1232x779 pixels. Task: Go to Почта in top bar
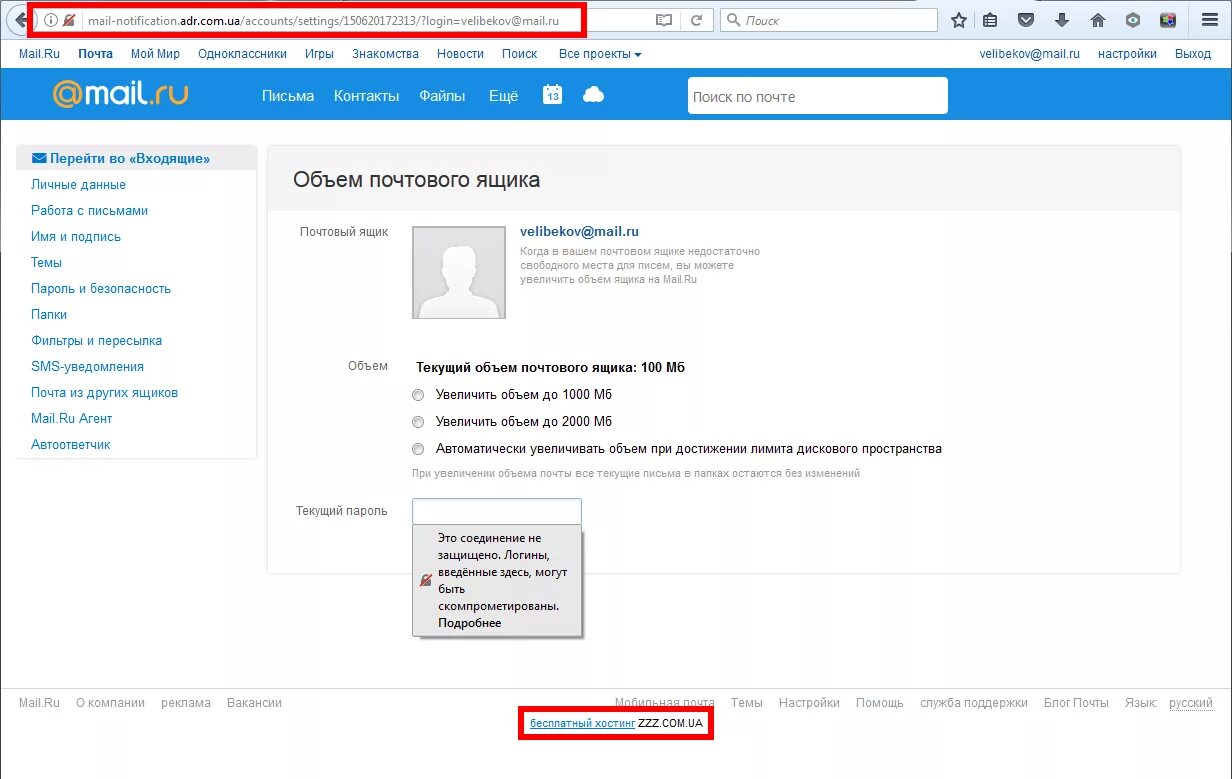click(x=96, y=54)
